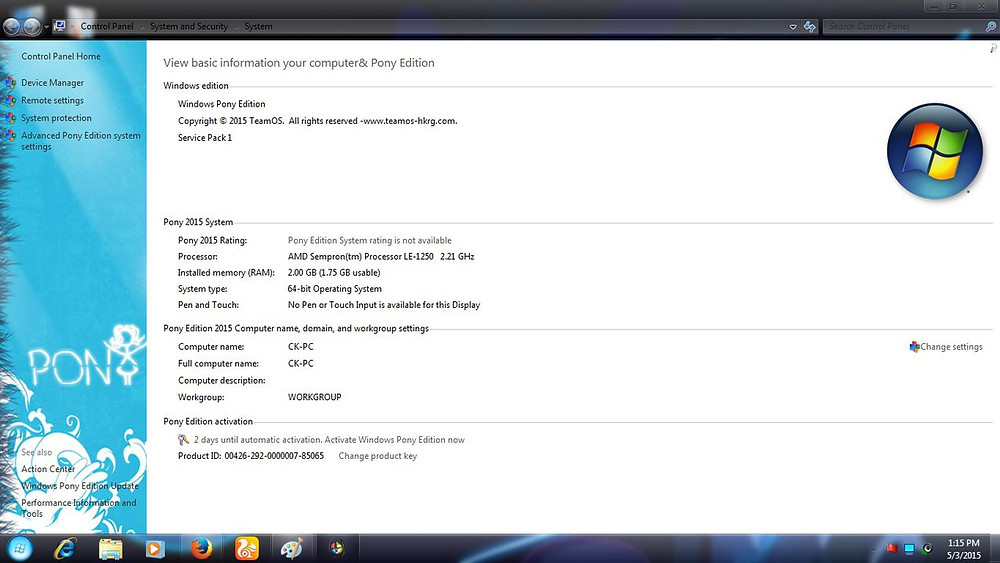Click shield icon next to Device Manager
Viewport: 1000px width, 563px height.
point(10,83)
